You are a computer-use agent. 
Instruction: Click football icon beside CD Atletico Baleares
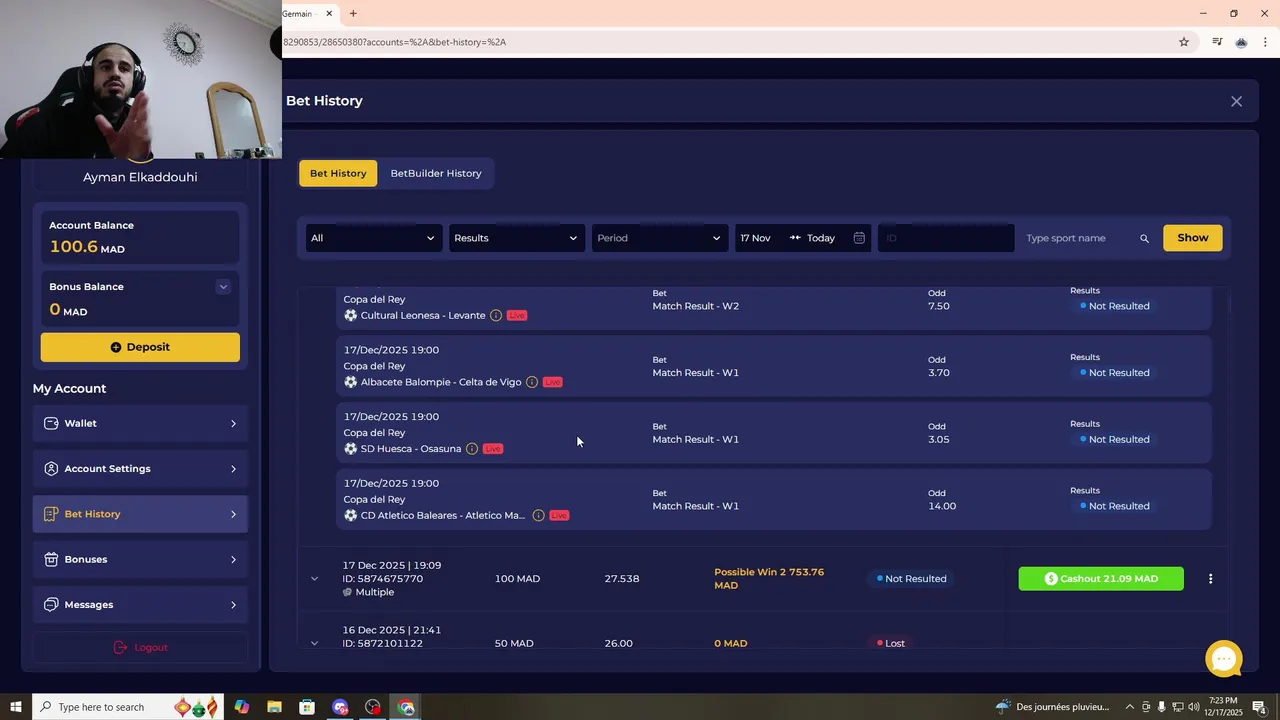(350, 516)
